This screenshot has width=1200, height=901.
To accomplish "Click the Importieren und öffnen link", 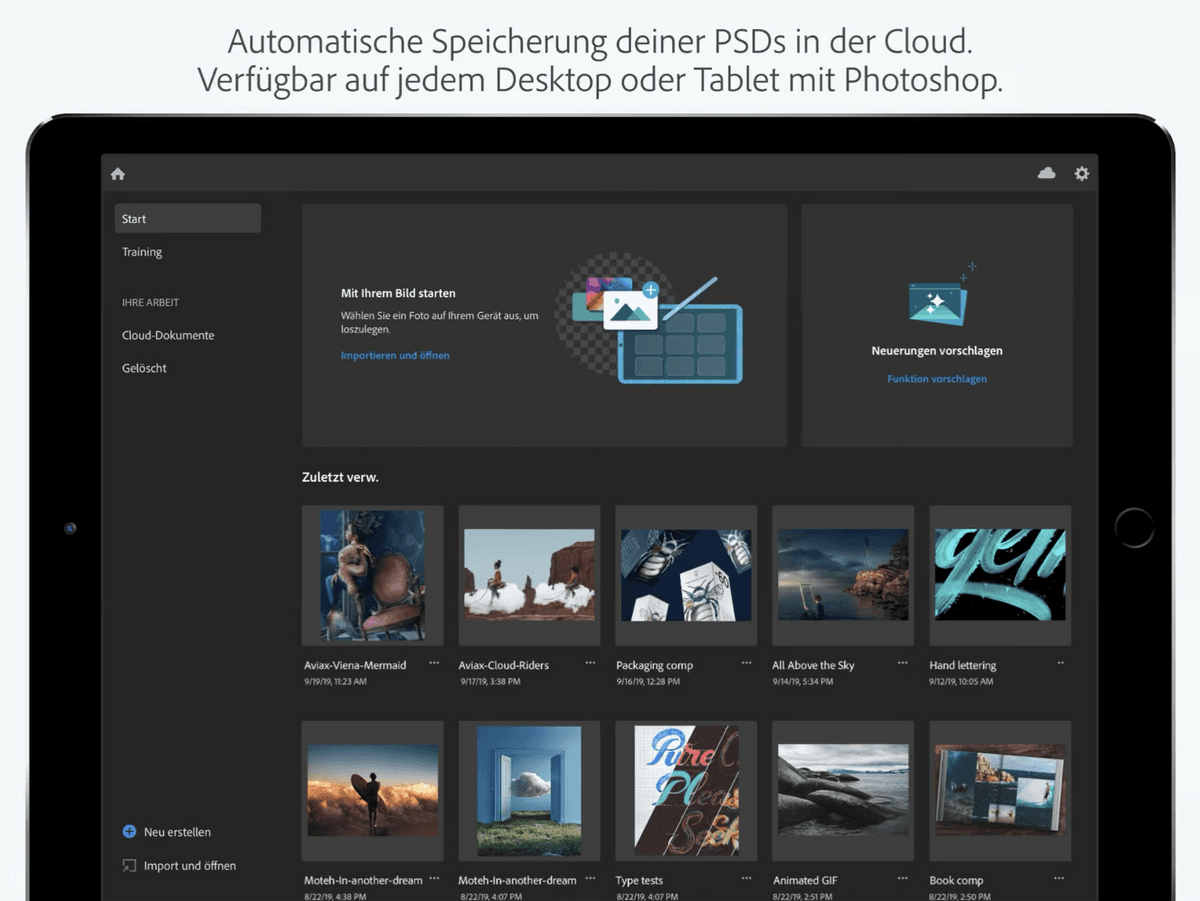I will [x=395, y=355].
